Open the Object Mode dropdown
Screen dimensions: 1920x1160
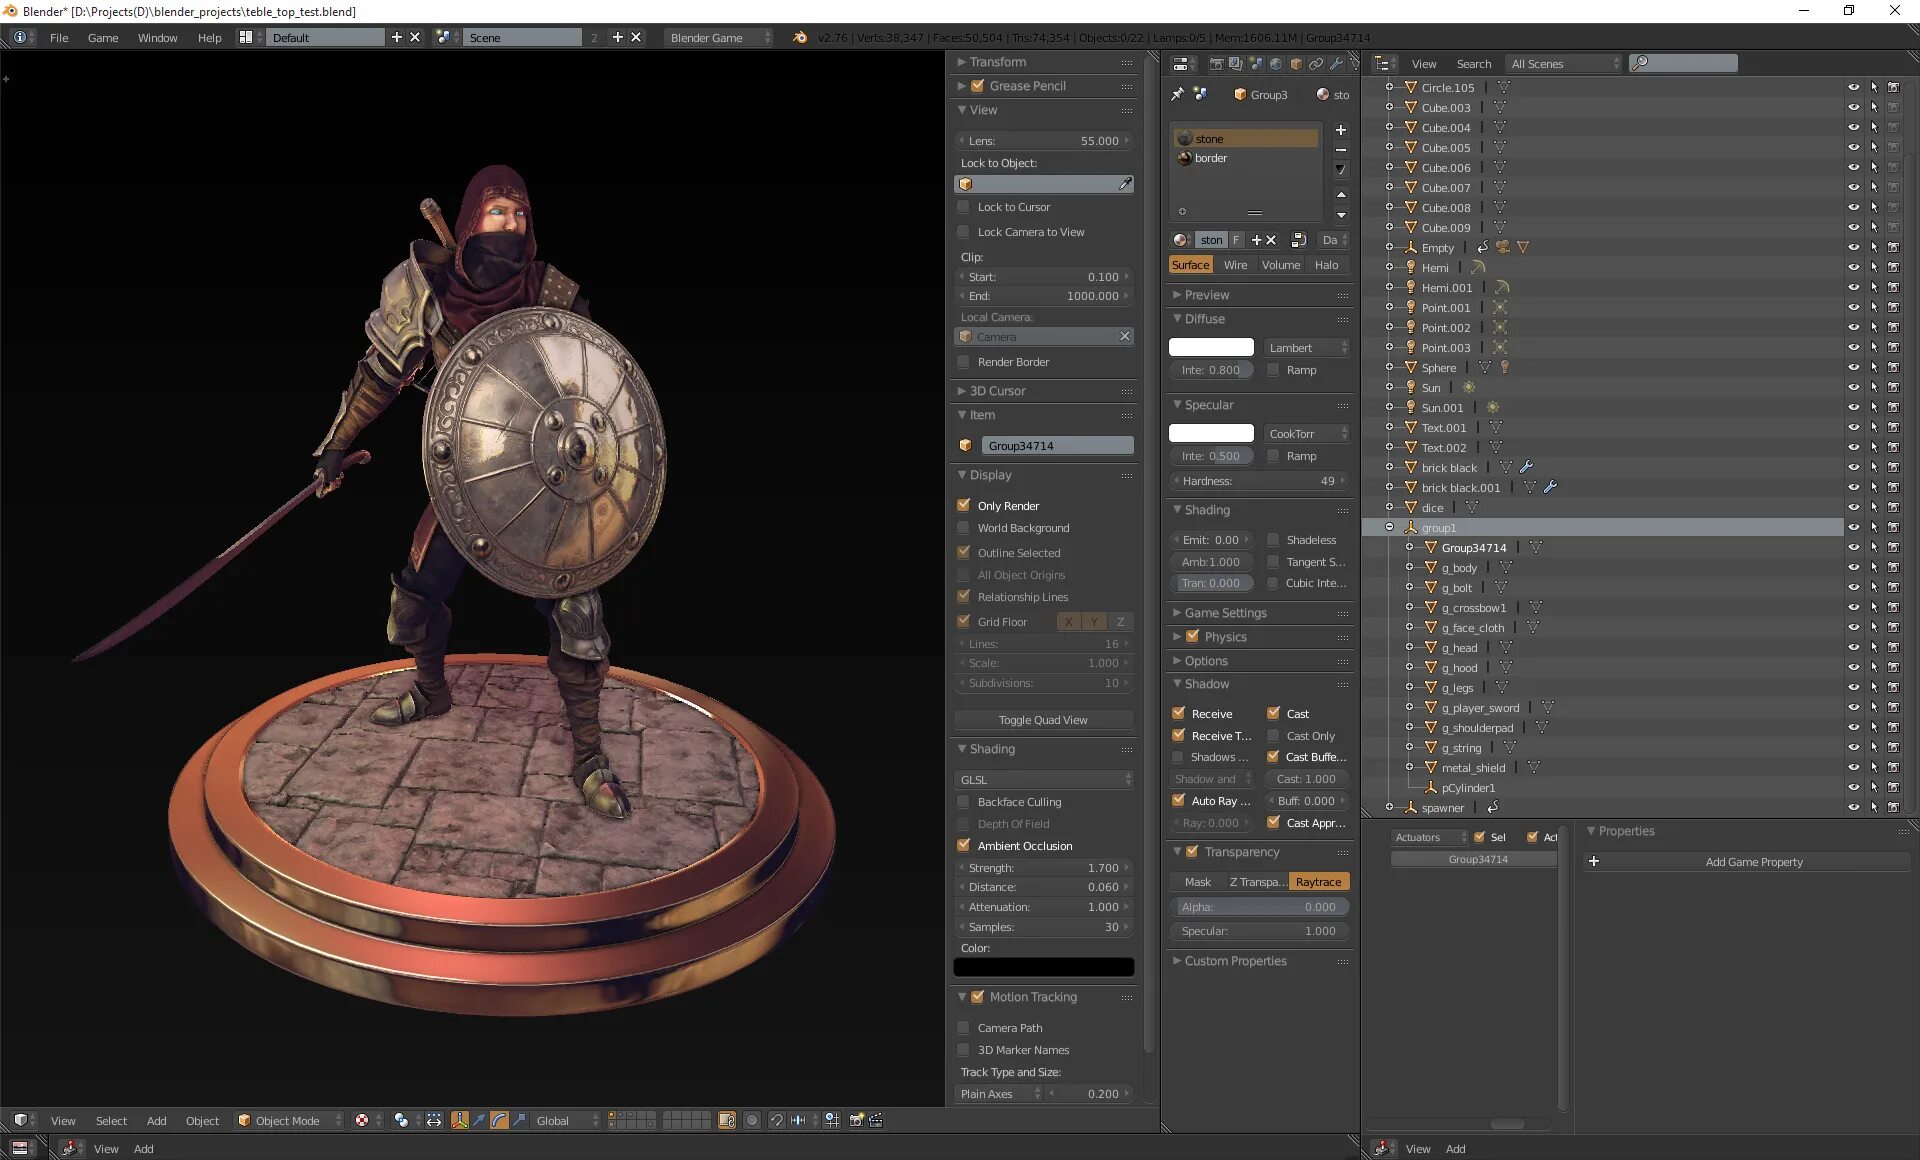pos(288,1120)
